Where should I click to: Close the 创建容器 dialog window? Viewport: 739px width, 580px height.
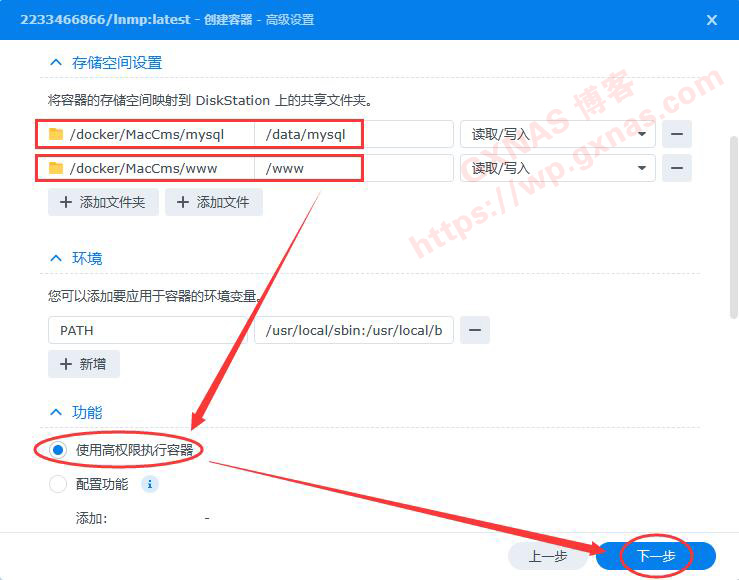pyautogui.click(x=712, y=20)
